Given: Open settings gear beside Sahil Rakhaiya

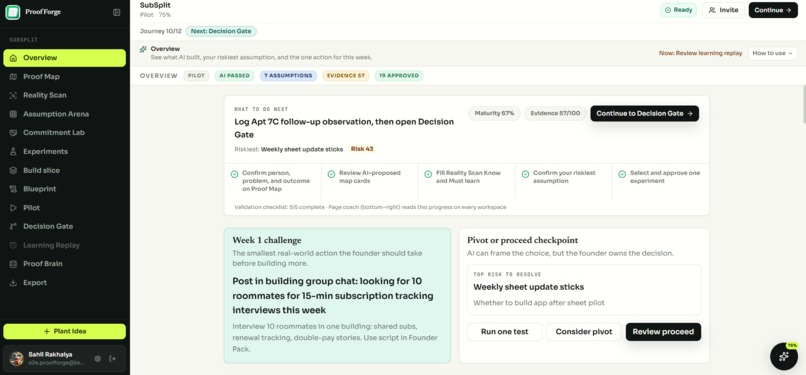Looking at the screenshot, I should click(x=98, y=359).
